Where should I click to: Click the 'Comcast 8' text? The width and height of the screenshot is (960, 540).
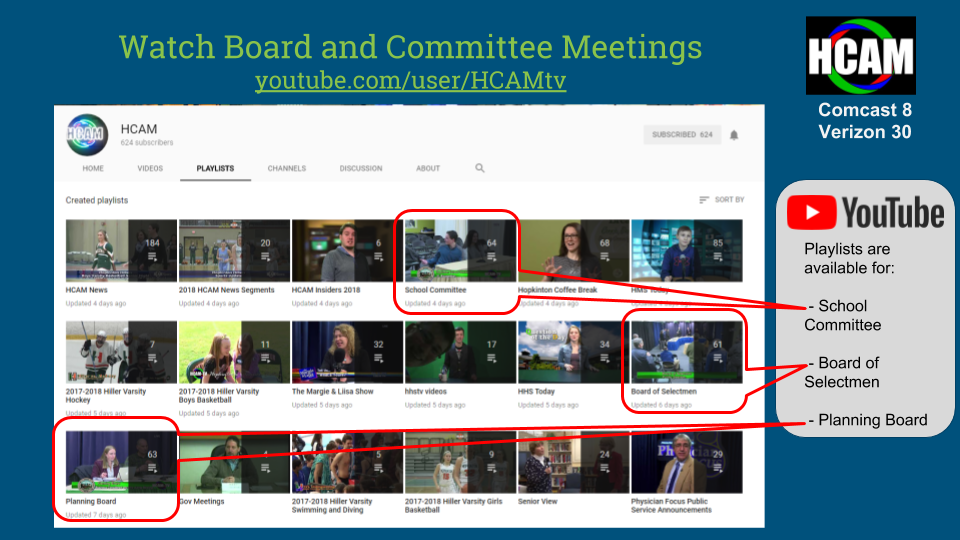pos(865,110)
